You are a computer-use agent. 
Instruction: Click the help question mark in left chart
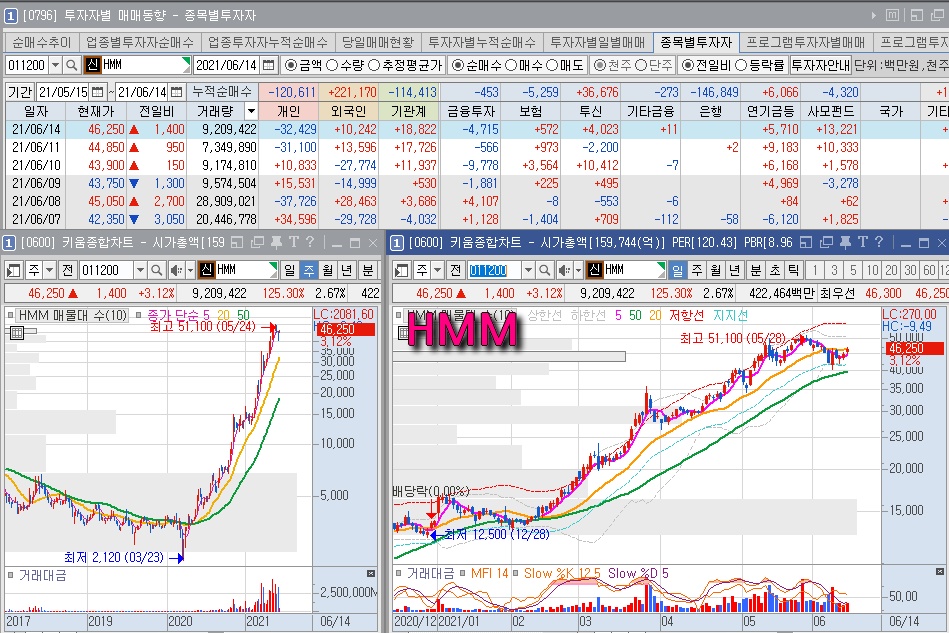(x=310, y=243)
